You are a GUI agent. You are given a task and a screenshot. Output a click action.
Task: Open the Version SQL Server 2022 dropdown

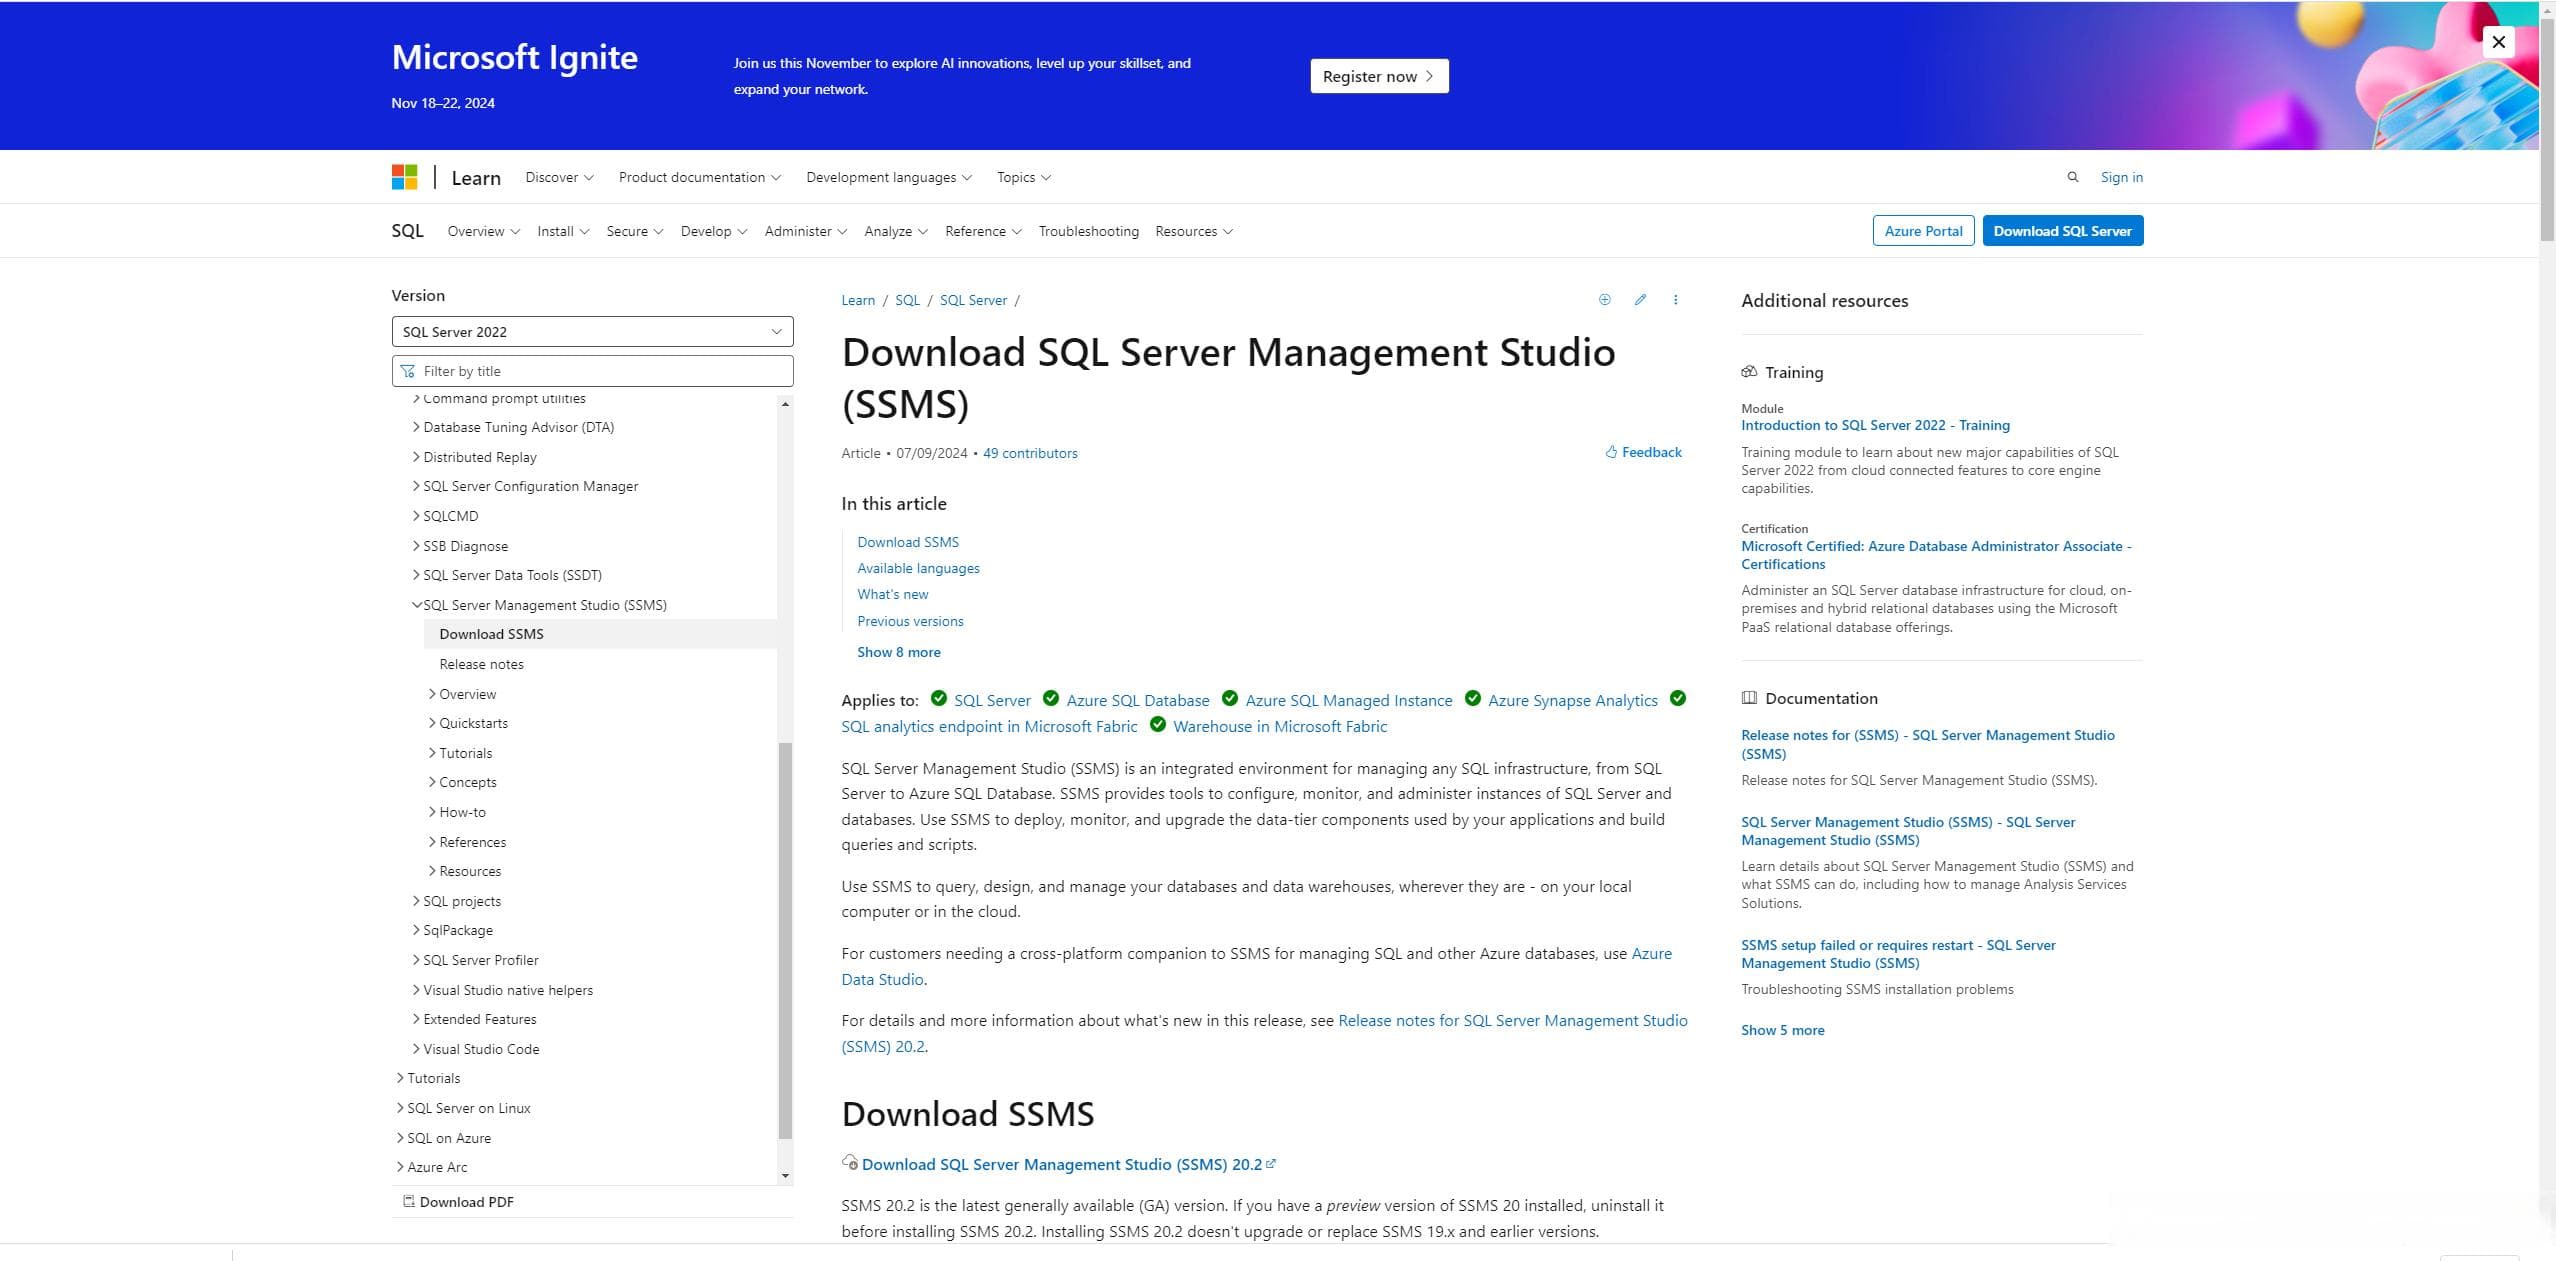click(592, 332)
